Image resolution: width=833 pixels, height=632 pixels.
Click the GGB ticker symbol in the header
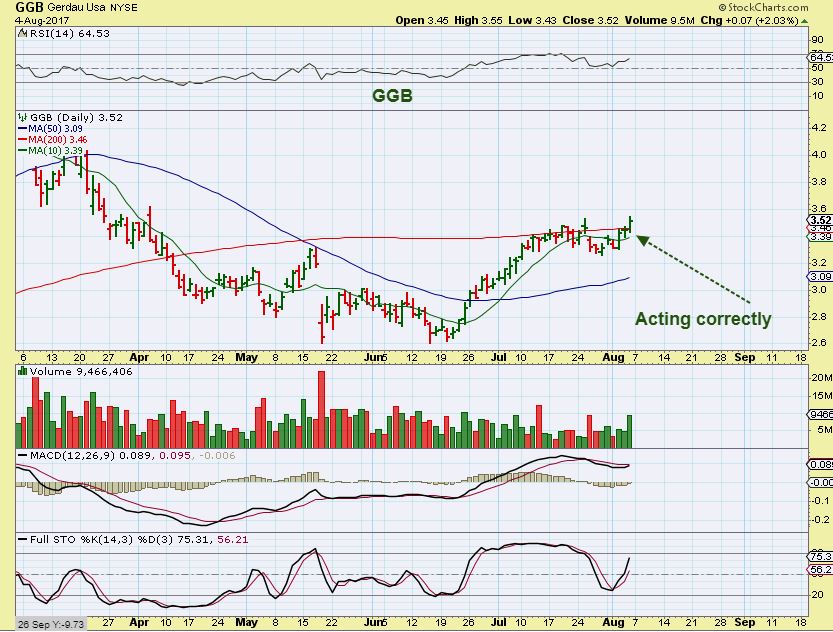click(x=29, y=7)
